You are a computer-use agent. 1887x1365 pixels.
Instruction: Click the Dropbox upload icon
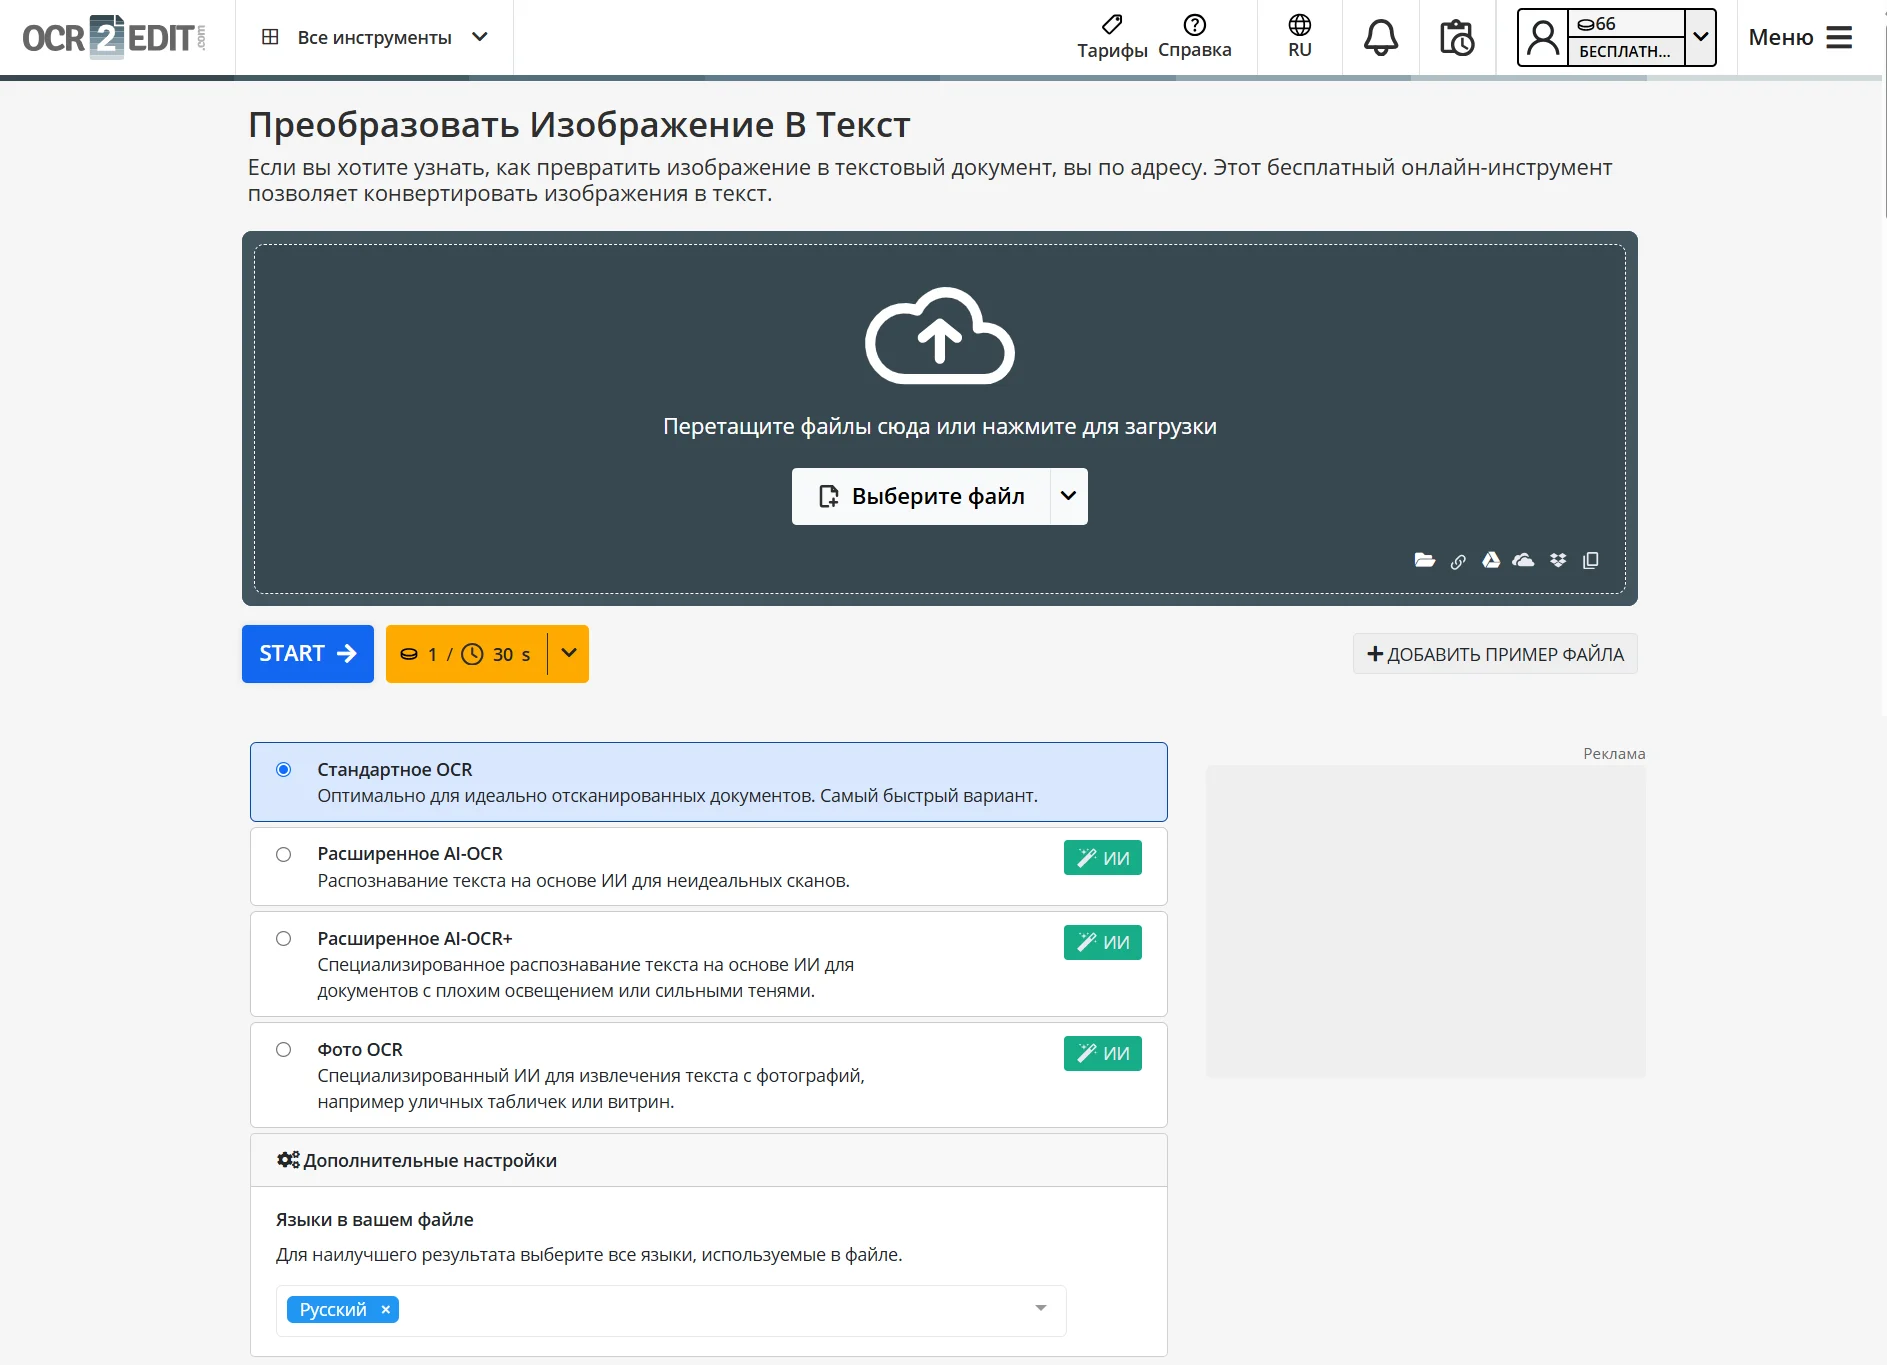coord(1558,560)
